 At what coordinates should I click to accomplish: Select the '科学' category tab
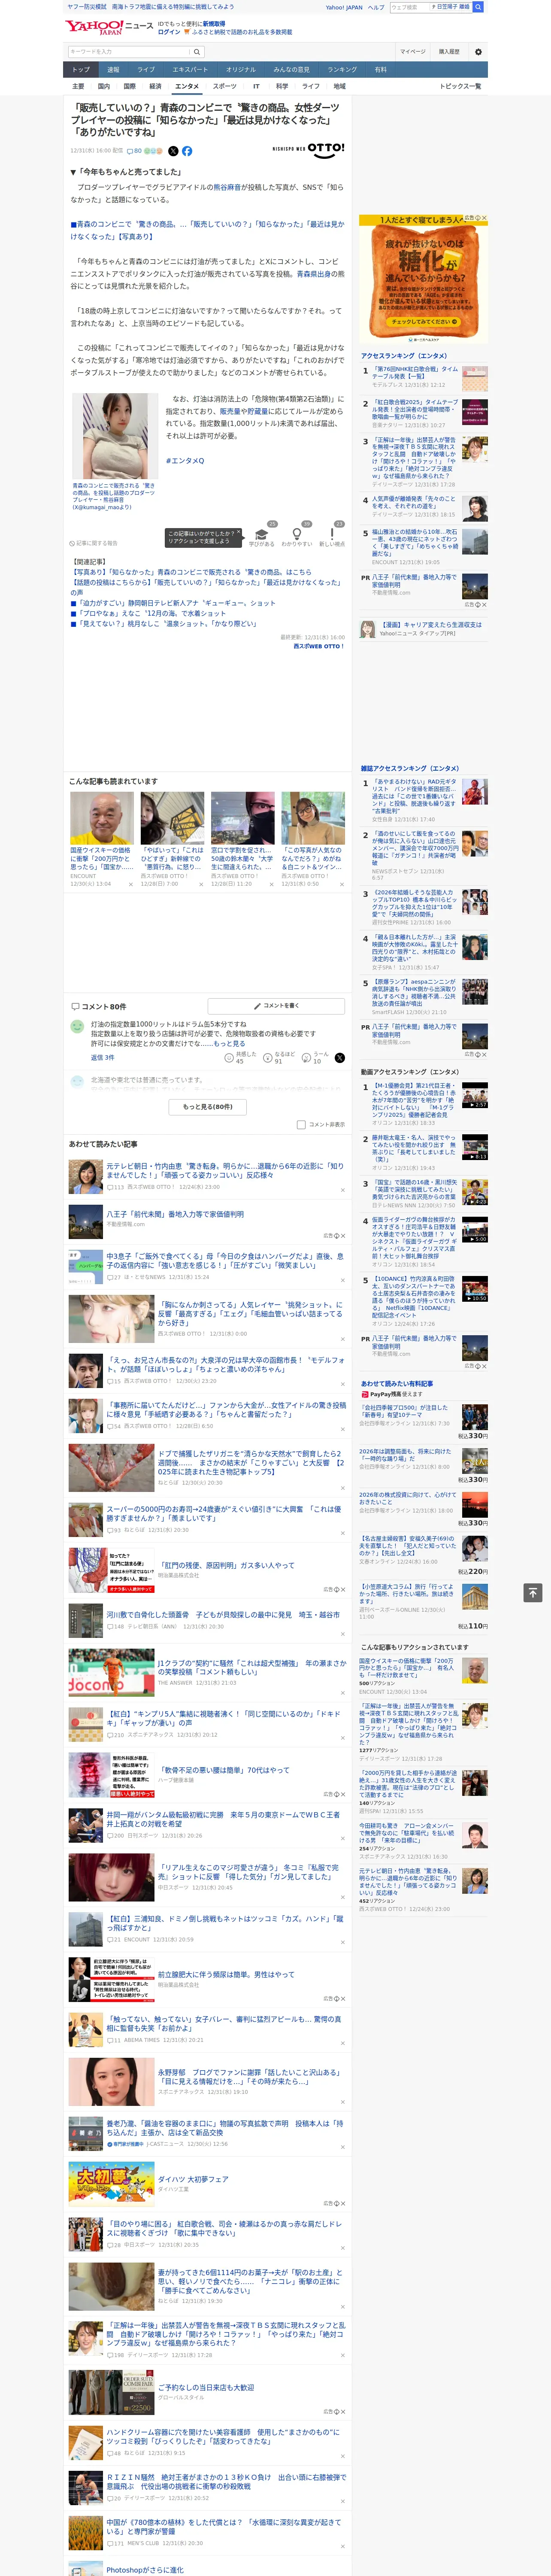pyautogui.click(x=282, y=86)
